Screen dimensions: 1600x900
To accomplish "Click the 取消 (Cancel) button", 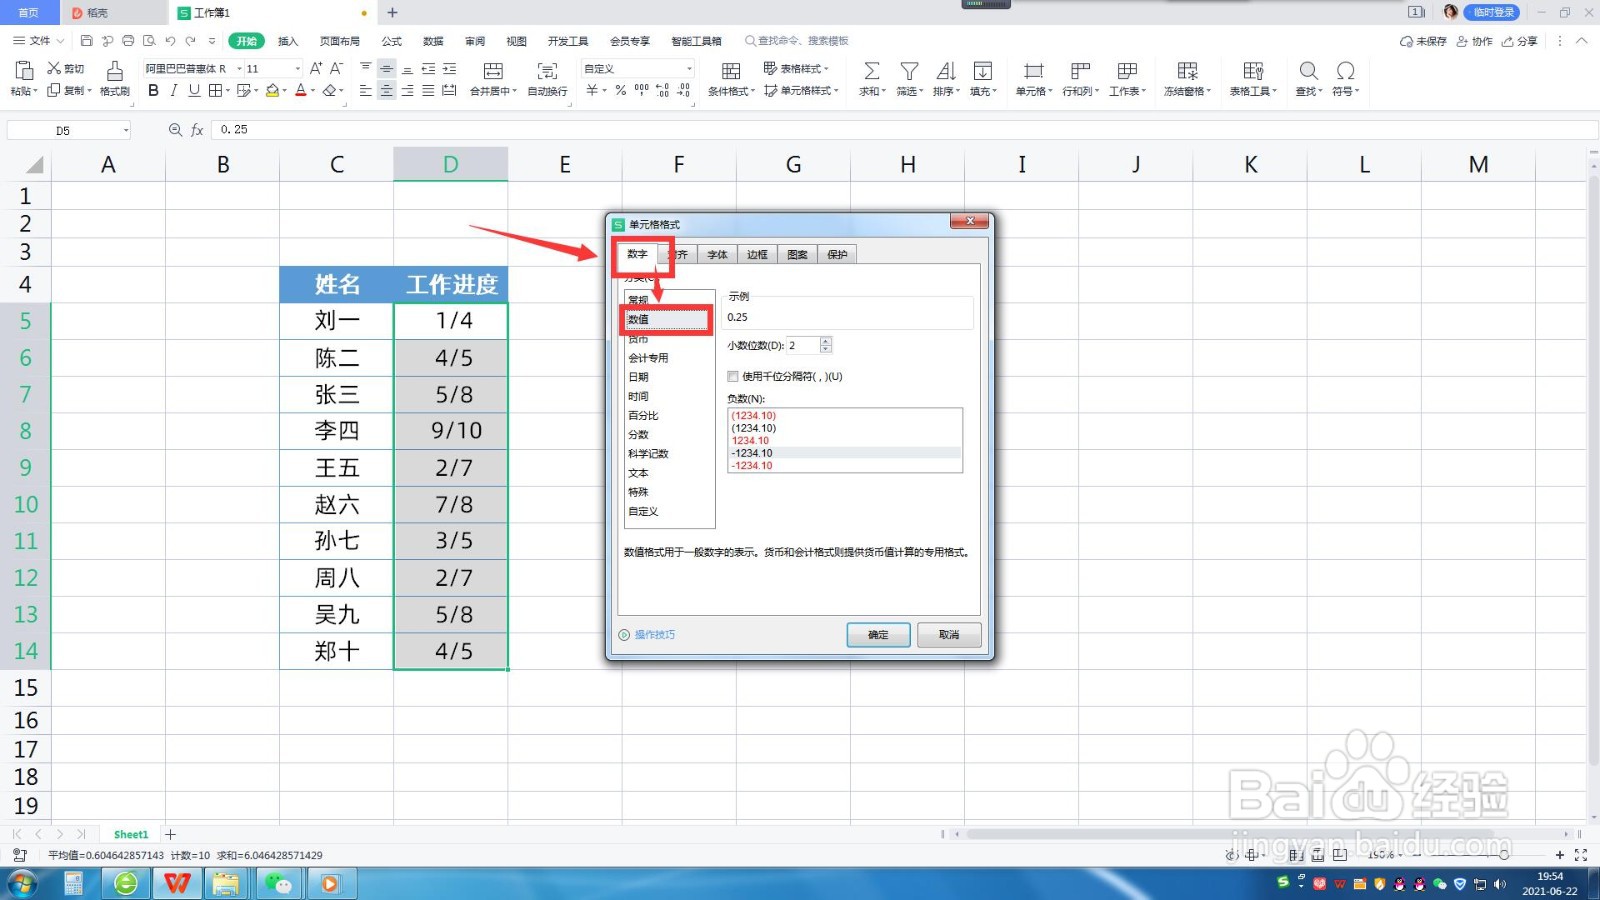I will [x=949, y=635].
